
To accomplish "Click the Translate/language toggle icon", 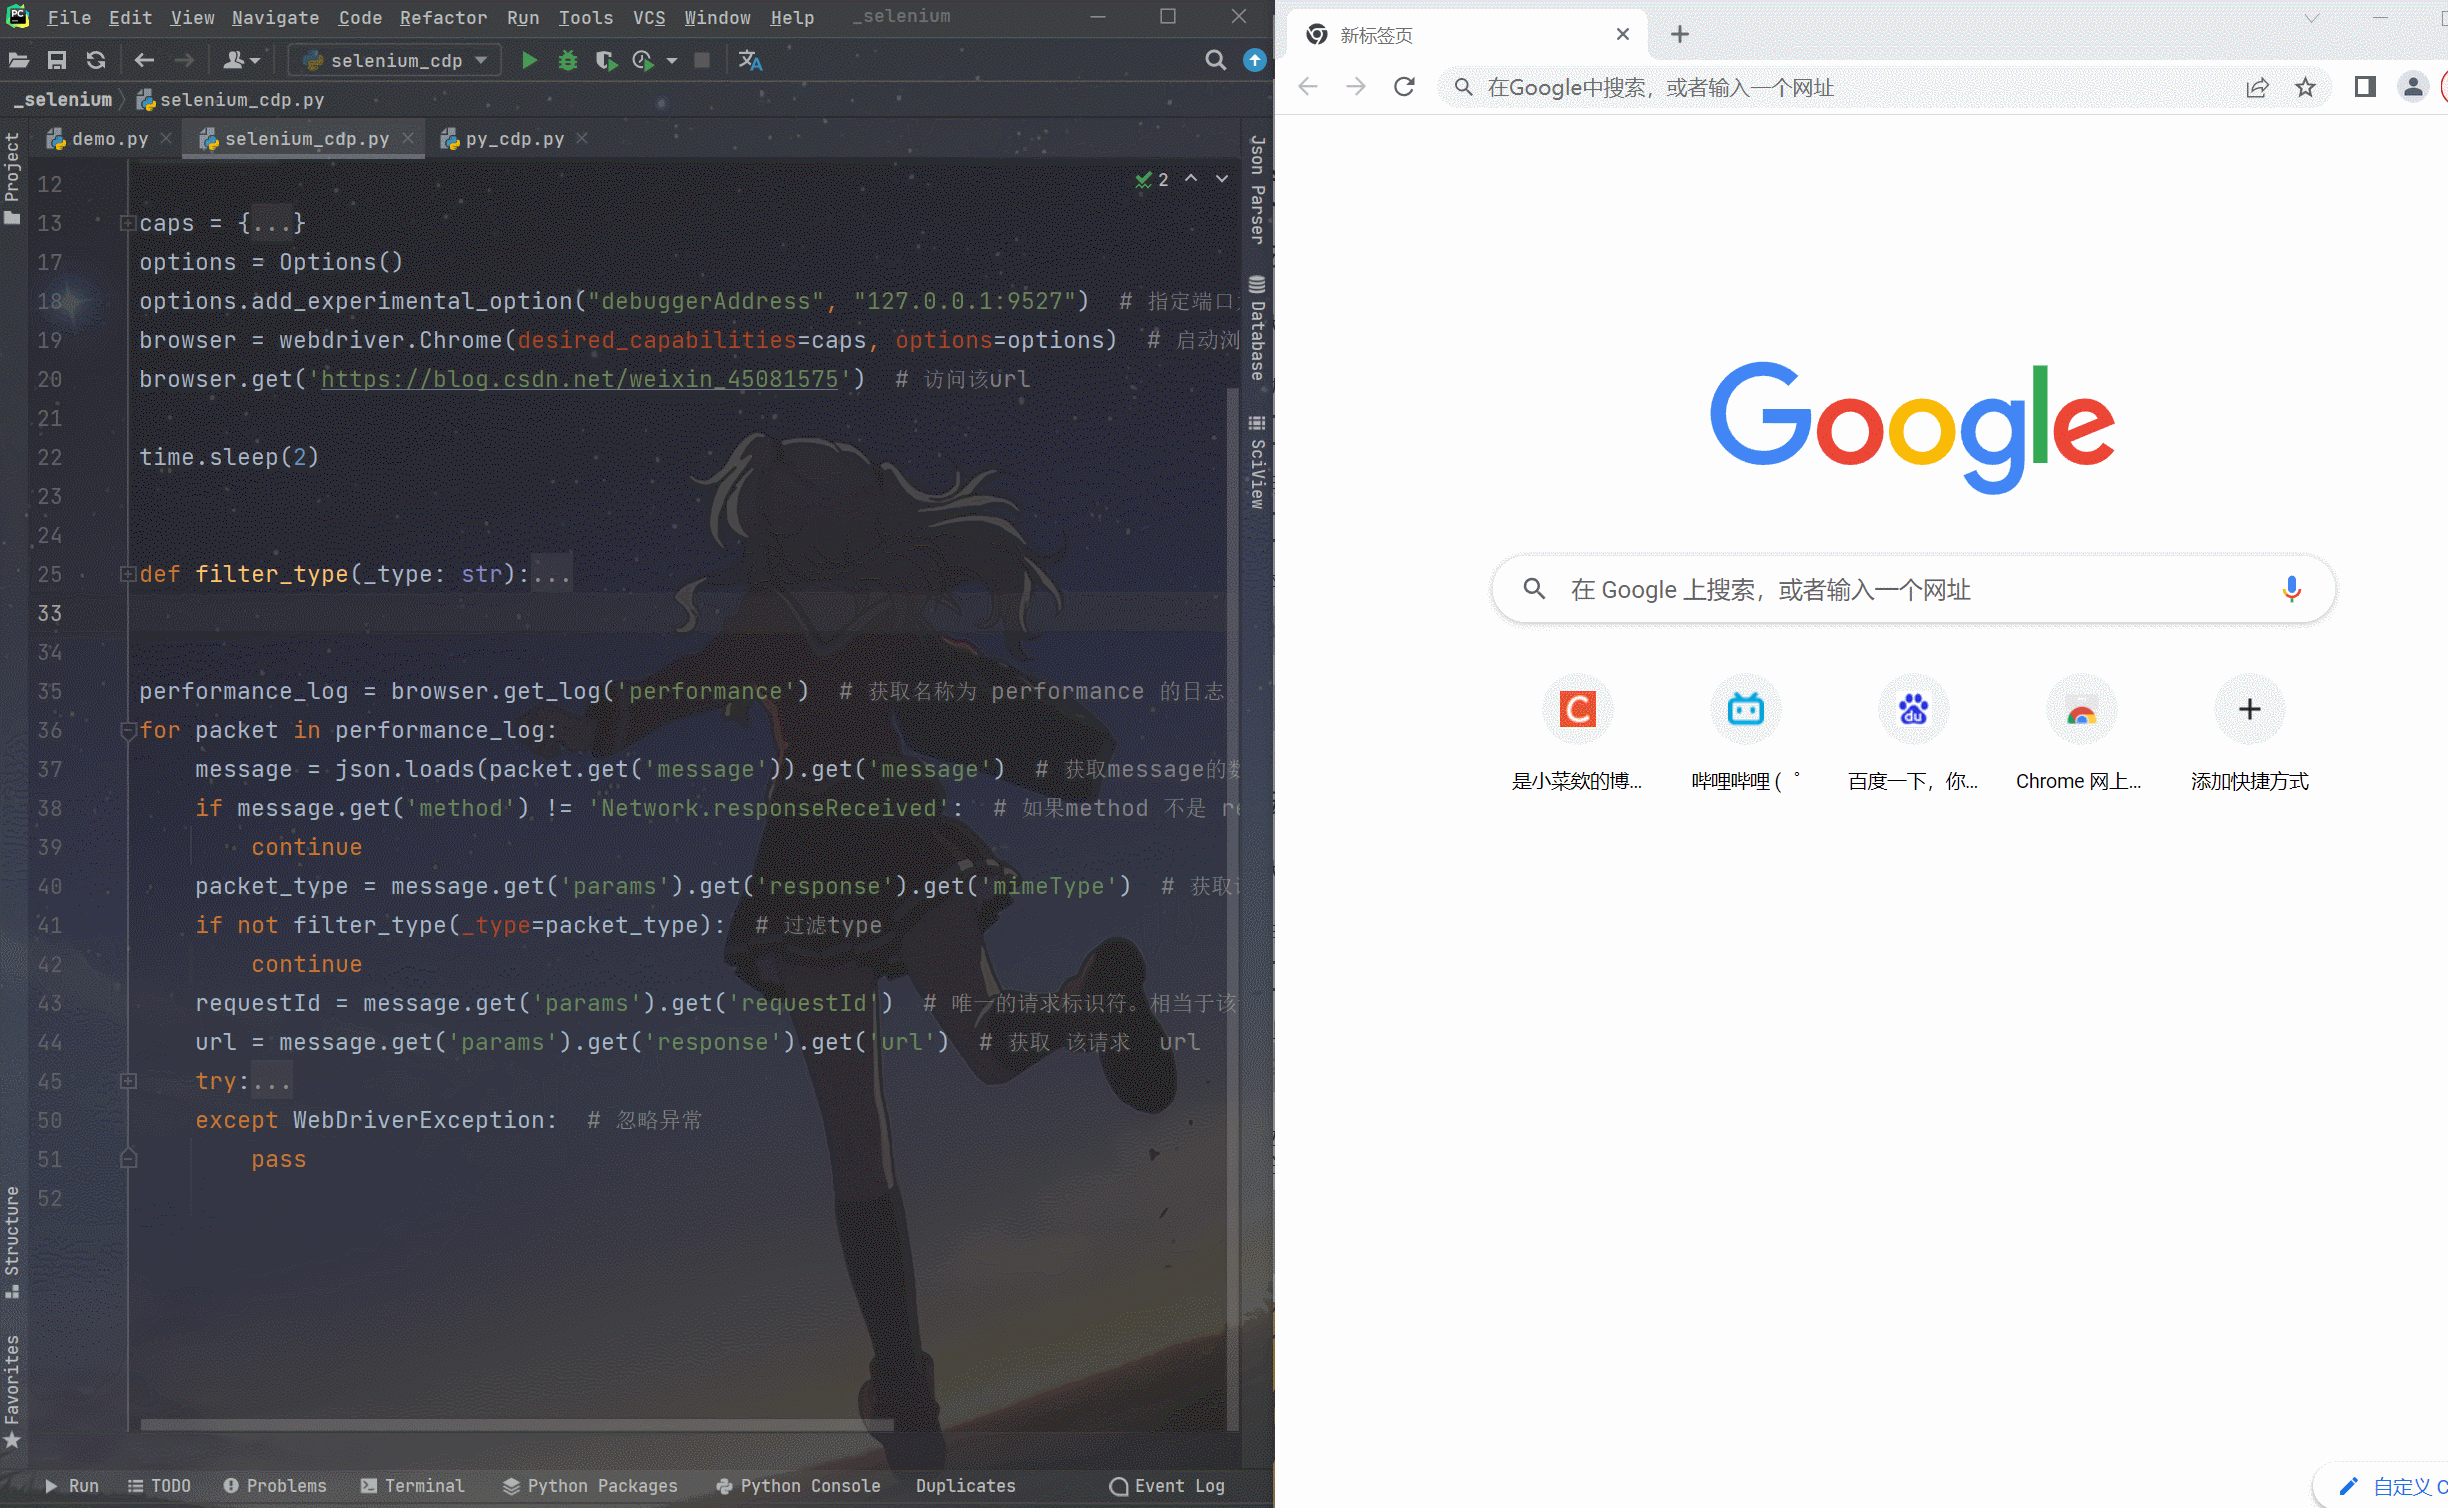I will tap(748, 59).
